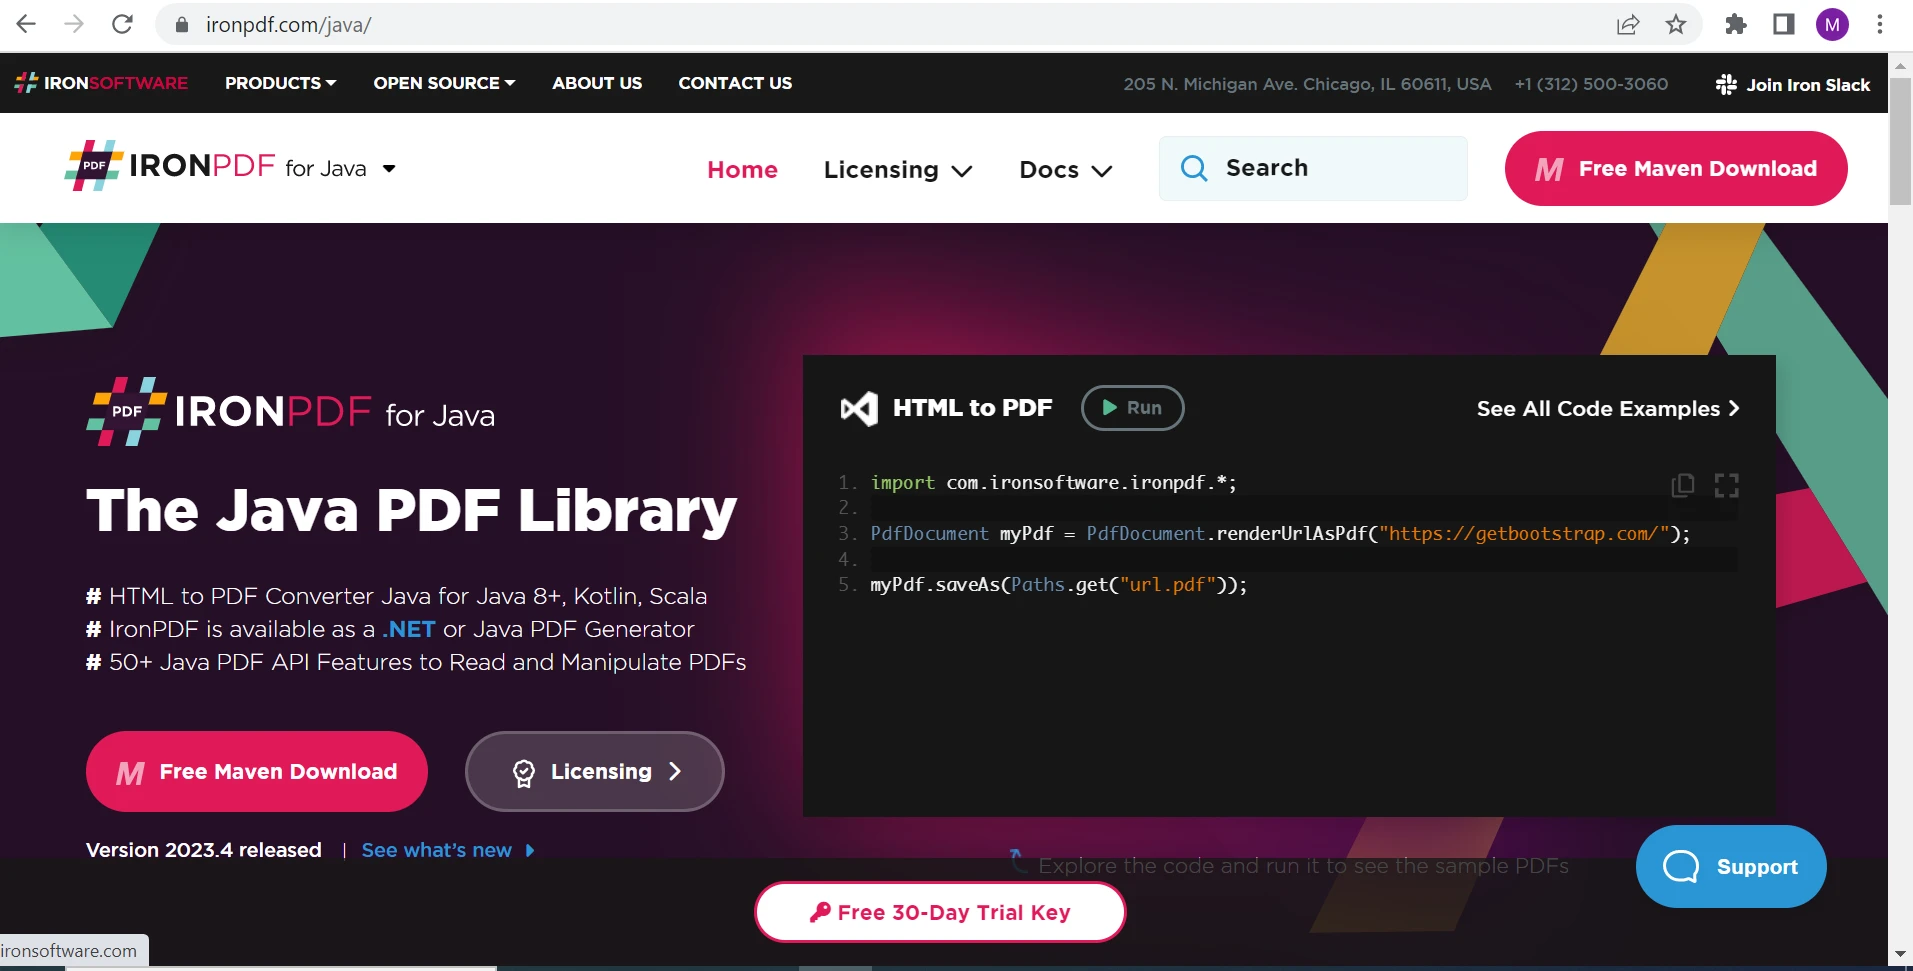Screen dimensions: 1913x971
Task: Click the code line with renderUrlAsPdf
Action: pyautogui.click(x=1280, y=534)
